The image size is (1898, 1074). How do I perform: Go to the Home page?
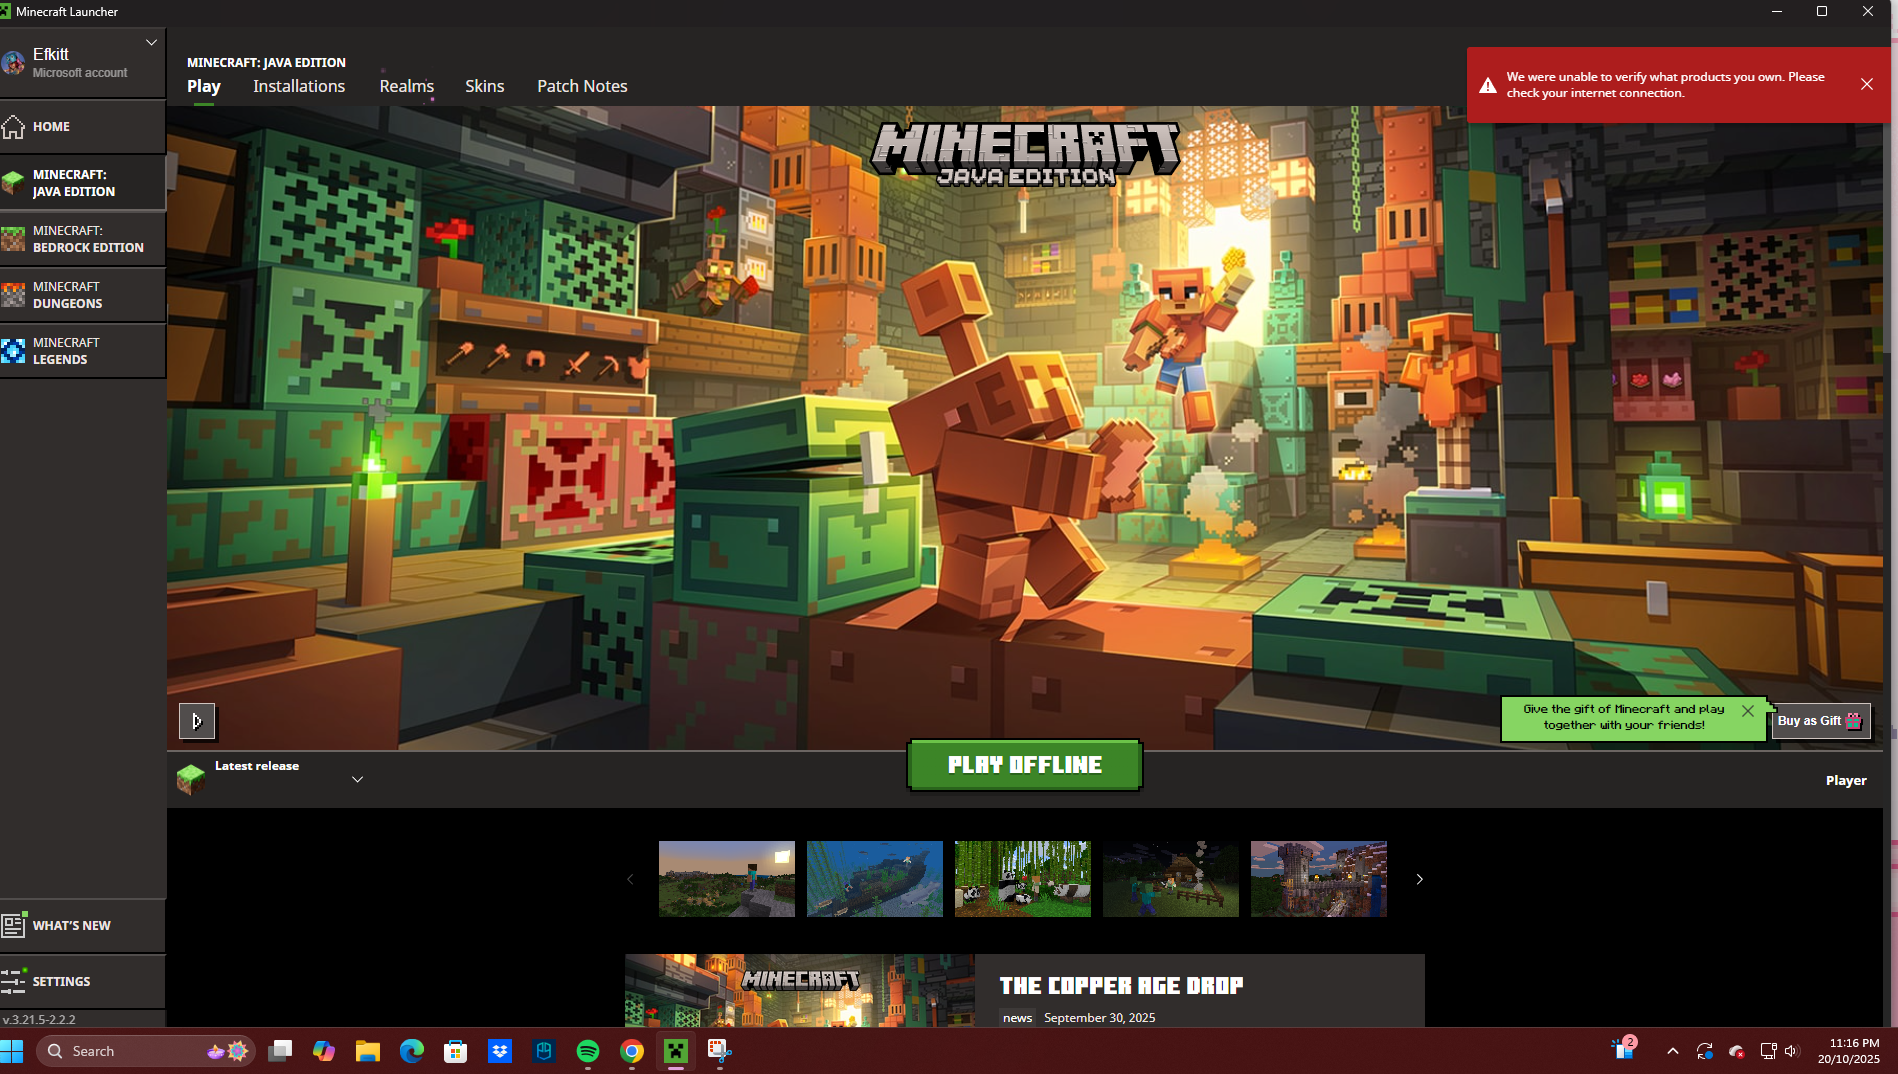pyautogui.click(x=82, y=127)
